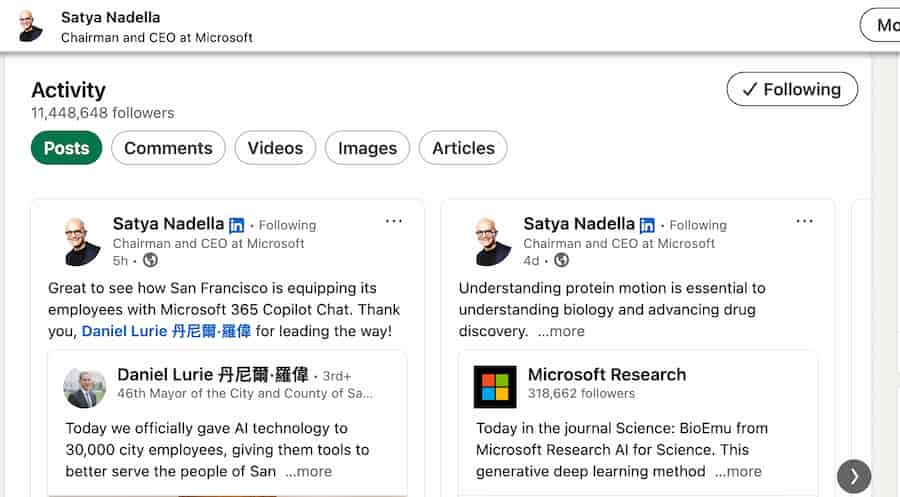Expand '...more' in Daniel Lurie's shared post
Viewport: 900px width, 497px height.
pos(308,471)
